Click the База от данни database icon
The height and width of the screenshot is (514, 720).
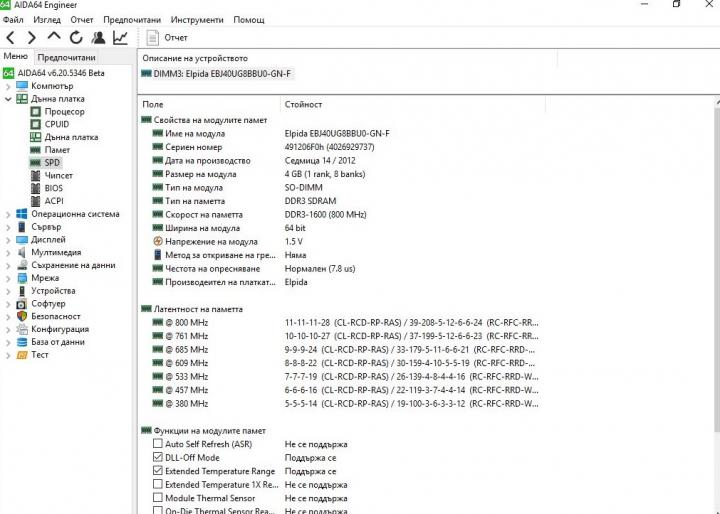point(22,342)
